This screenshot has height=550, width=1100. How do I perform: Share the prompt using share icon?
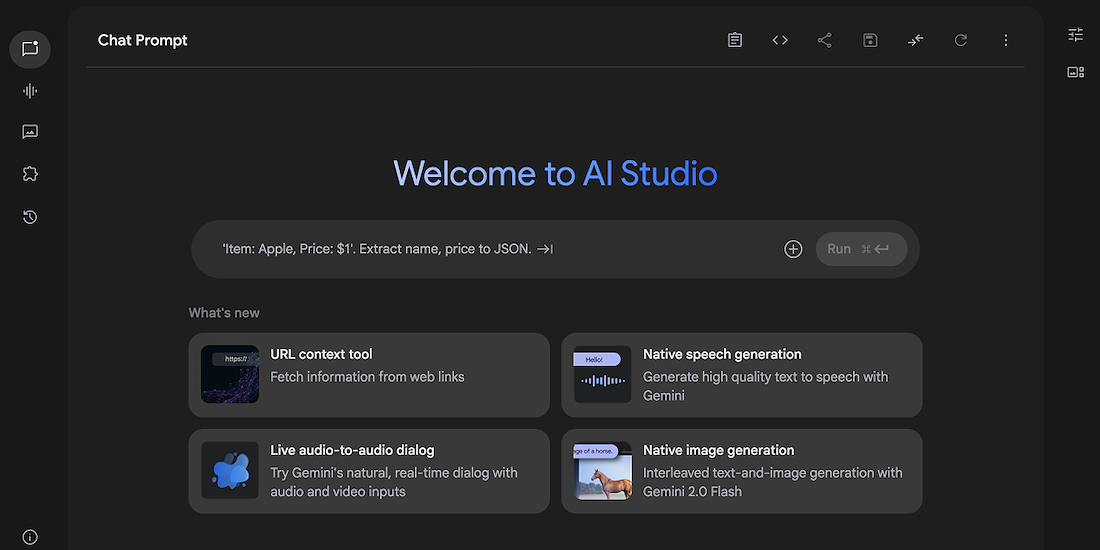[825, 40]
